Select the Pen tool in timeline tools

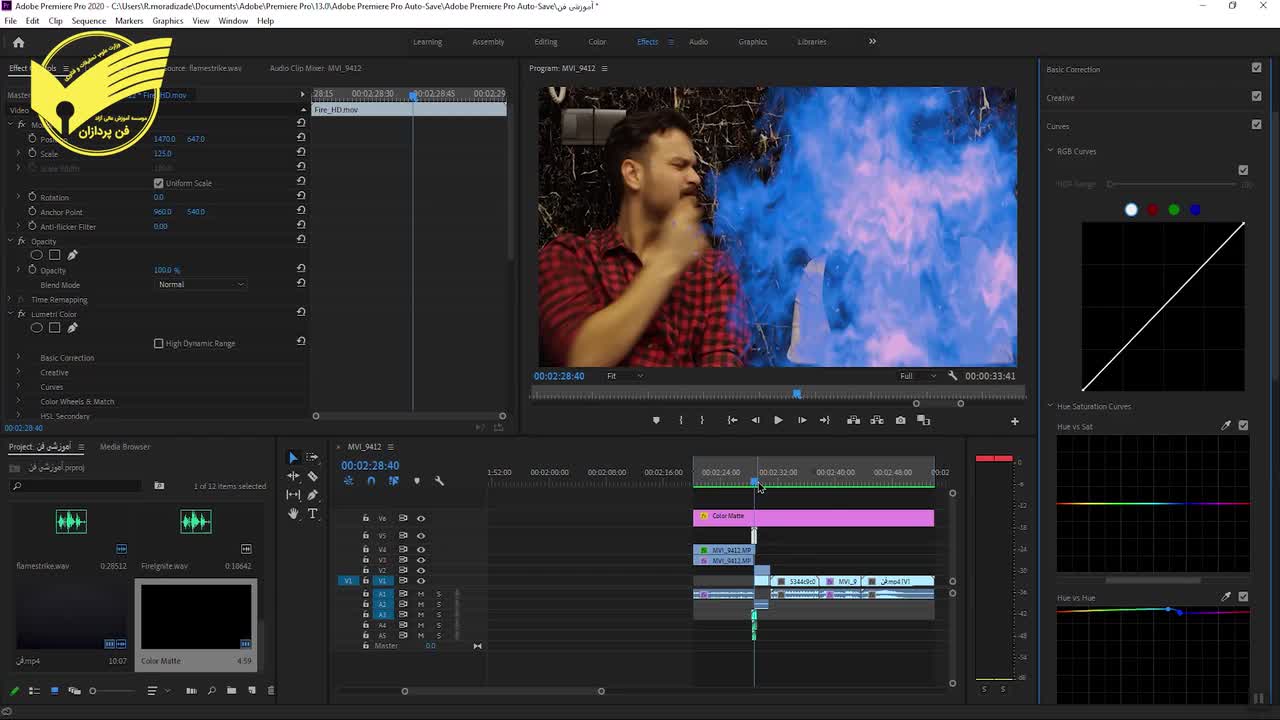point(312,495)
